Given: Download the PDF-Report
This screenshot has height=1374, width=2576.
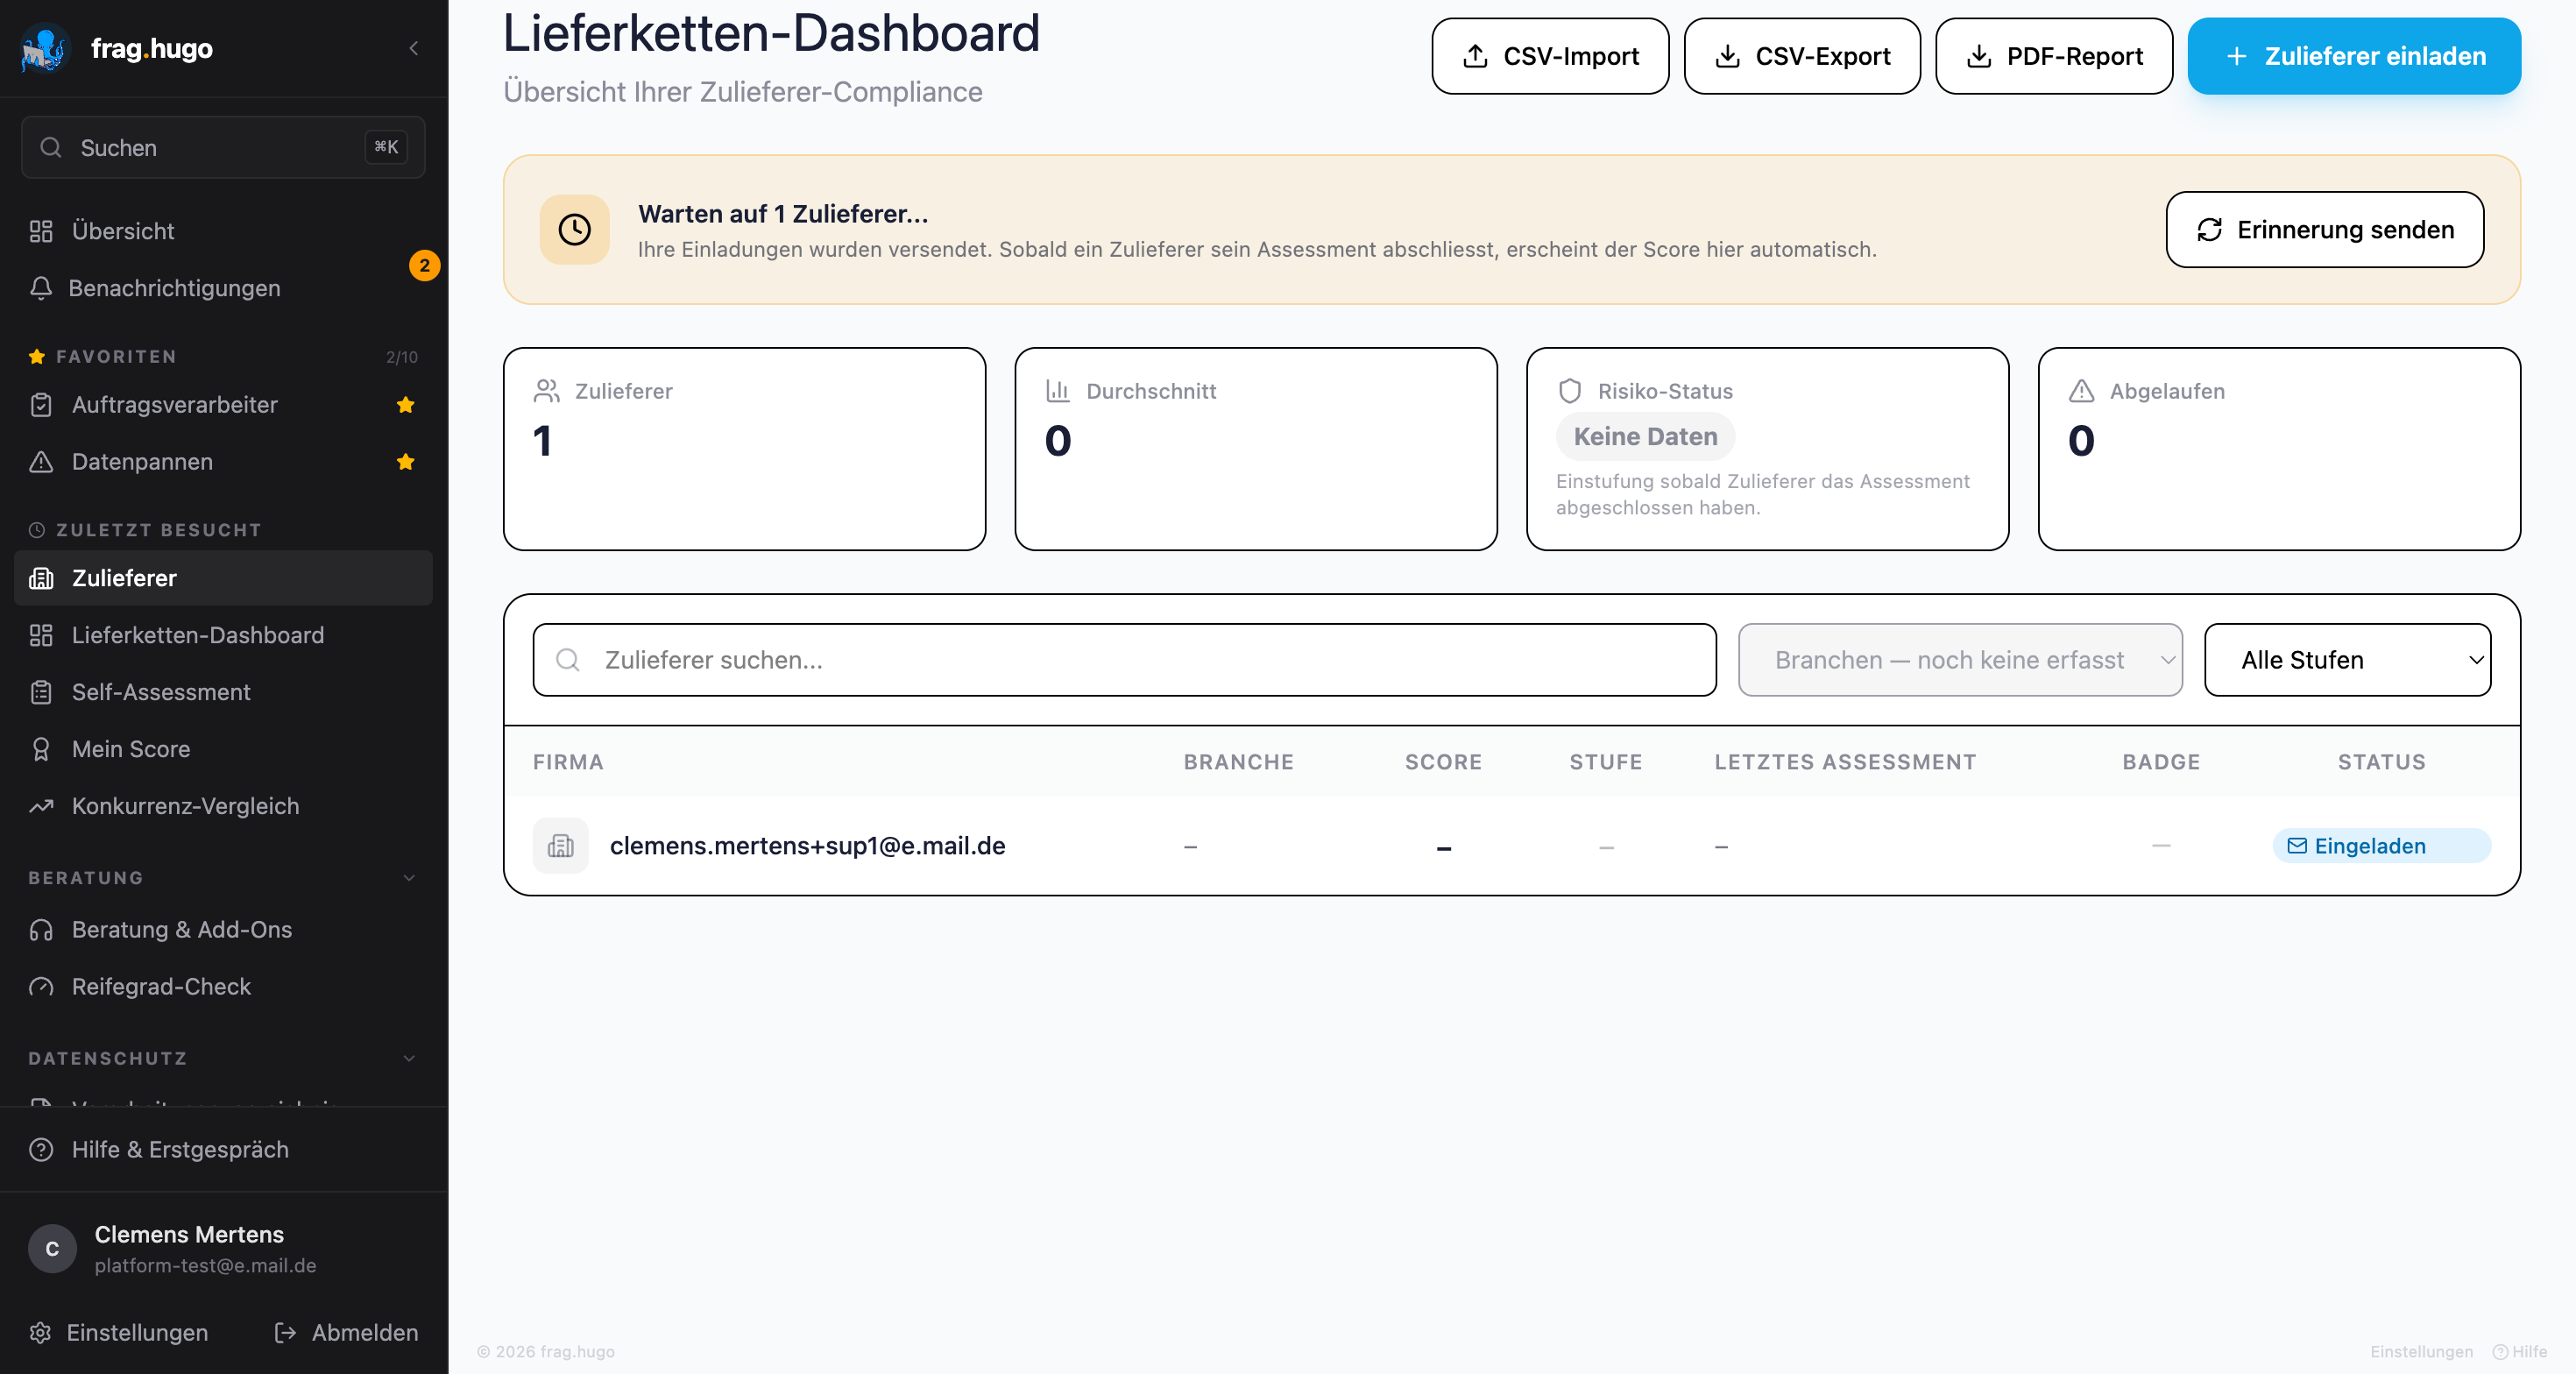Looking at the screenshot, I should [2054, 56].
